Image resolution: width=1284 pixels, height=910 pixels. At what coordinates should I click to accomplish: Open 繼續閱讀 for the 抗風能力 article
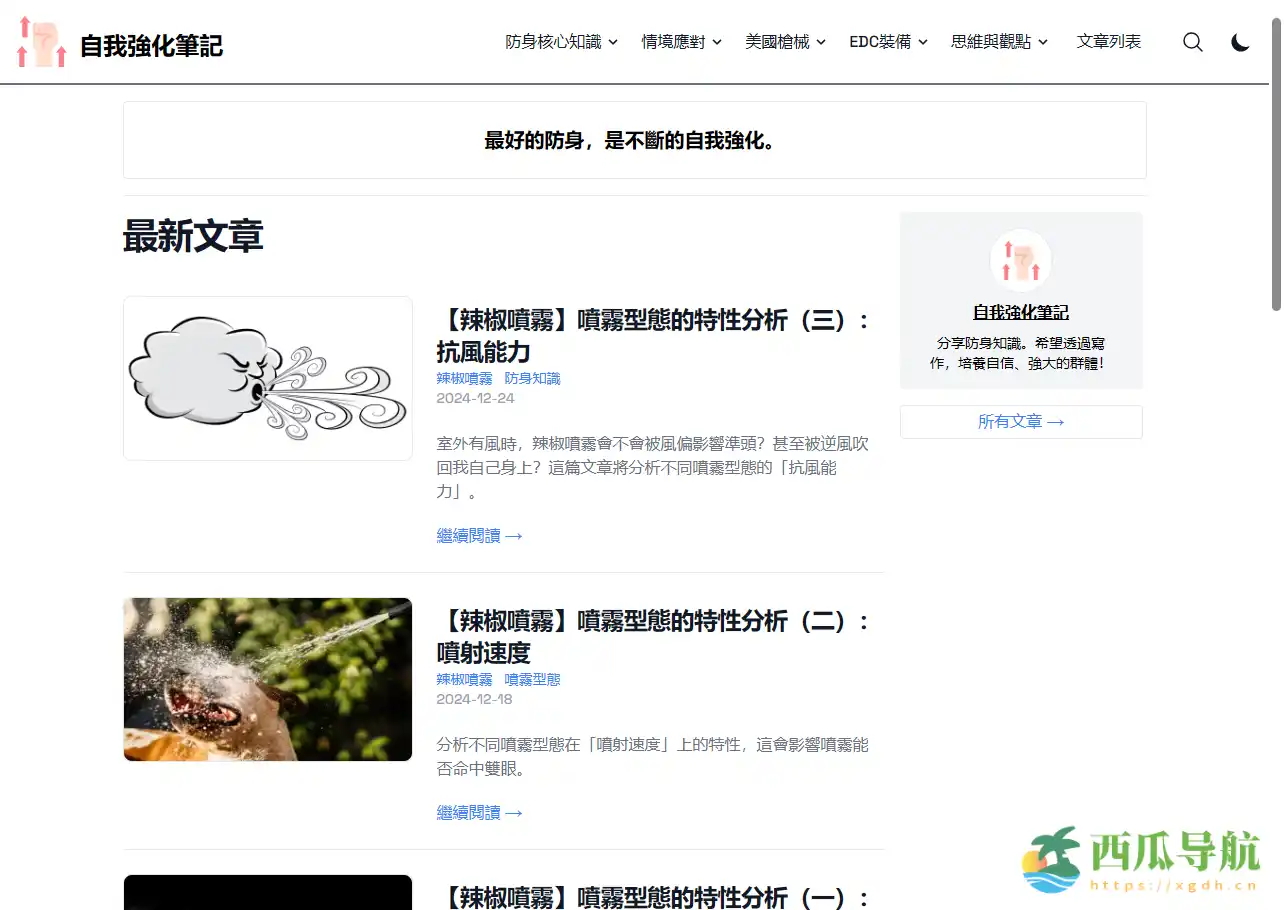(479, 535)
